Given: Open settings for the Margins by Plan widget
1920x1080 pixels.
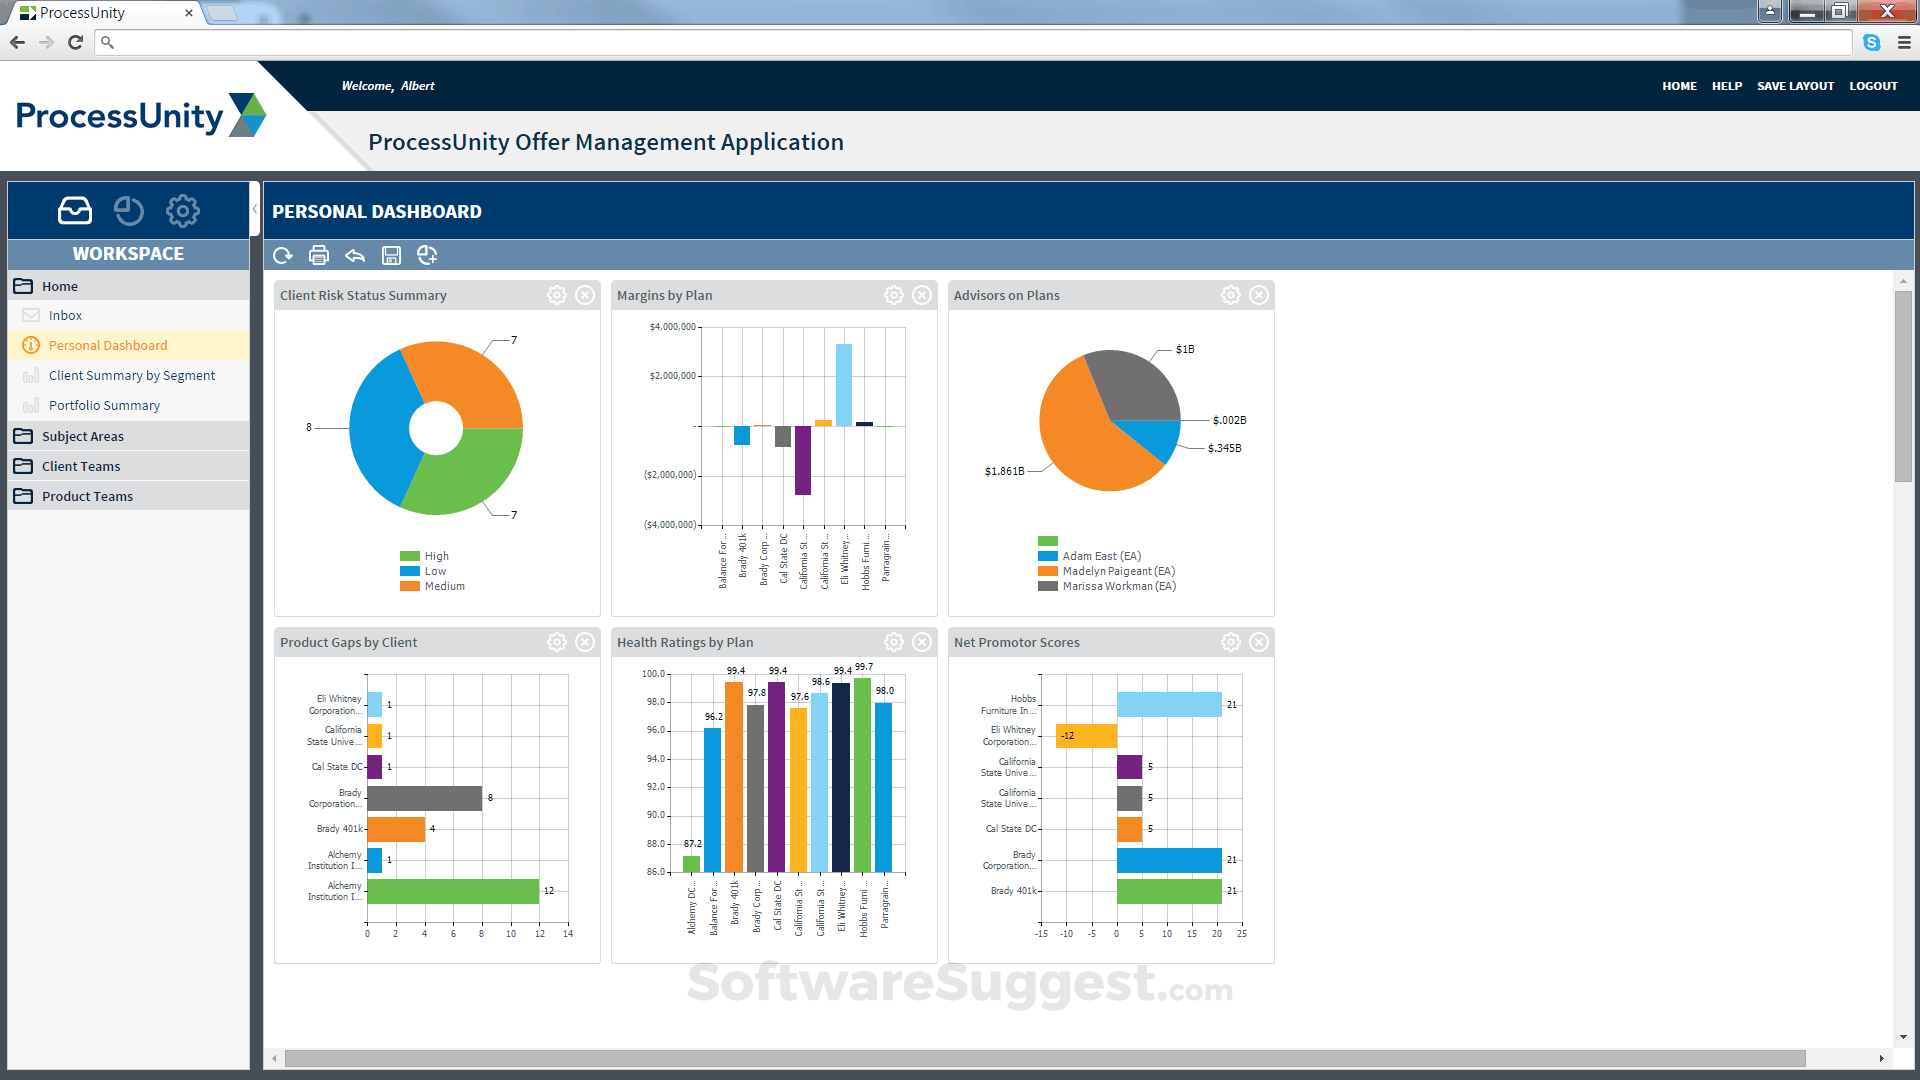Looking at the screenshot, I should [893, 294].
